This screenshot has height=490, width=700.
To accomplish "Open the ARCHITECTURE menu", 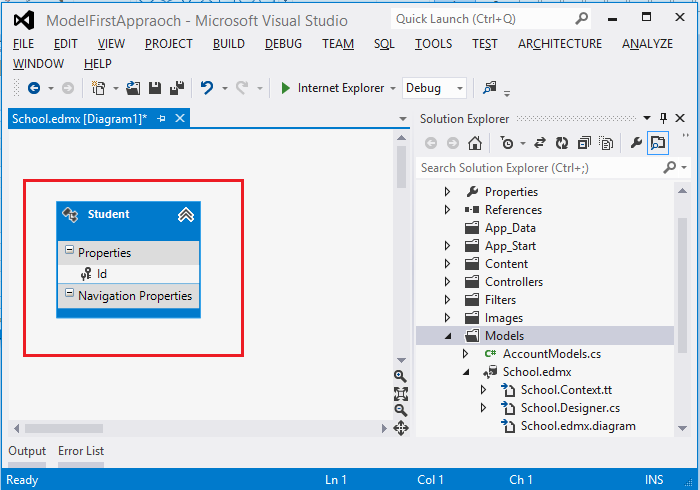I will (560, 44).
